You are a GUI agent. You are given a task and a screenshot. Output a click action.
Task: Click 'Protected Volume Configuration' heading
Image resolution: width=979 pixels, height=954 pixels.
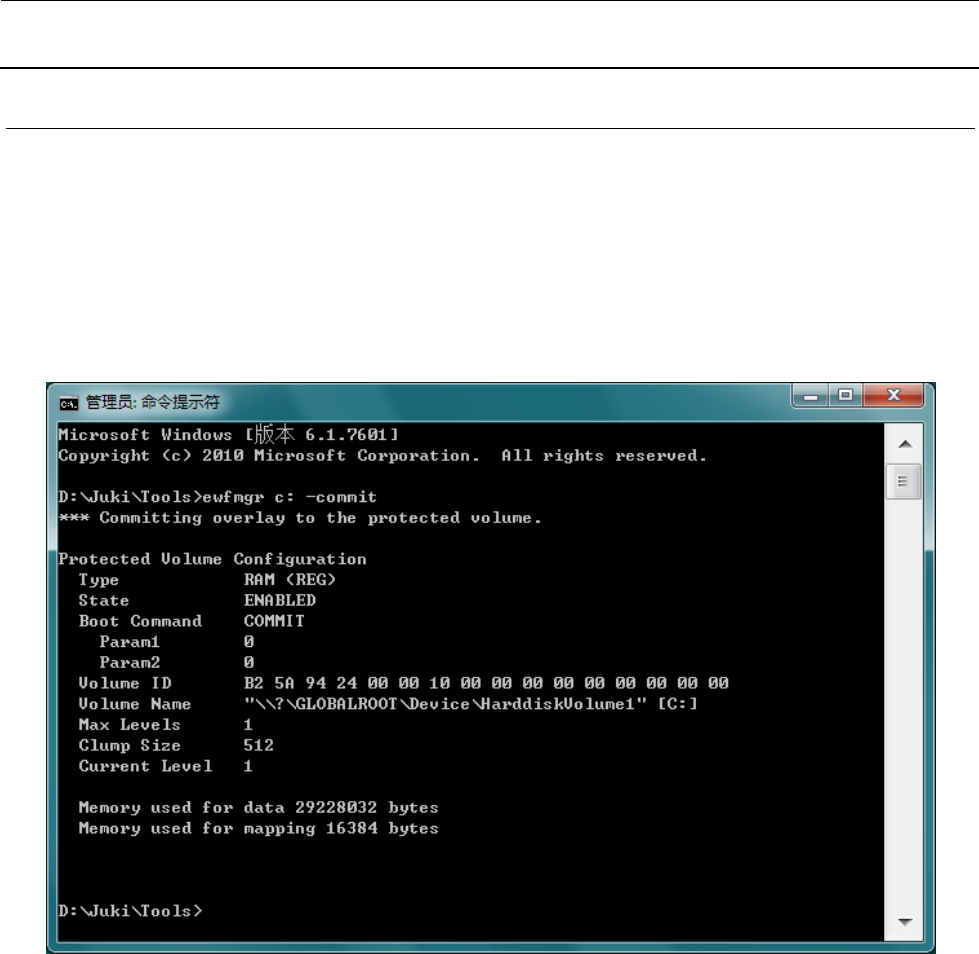[212, 559]
